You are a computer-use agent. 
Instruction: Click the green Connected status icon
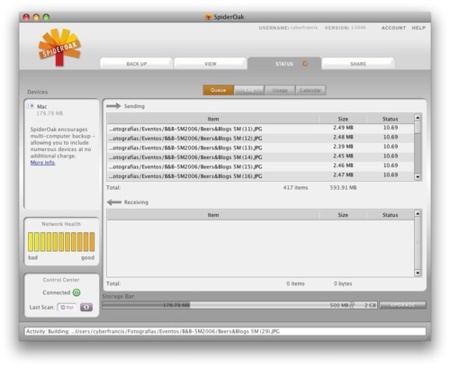tap(76, 292)
